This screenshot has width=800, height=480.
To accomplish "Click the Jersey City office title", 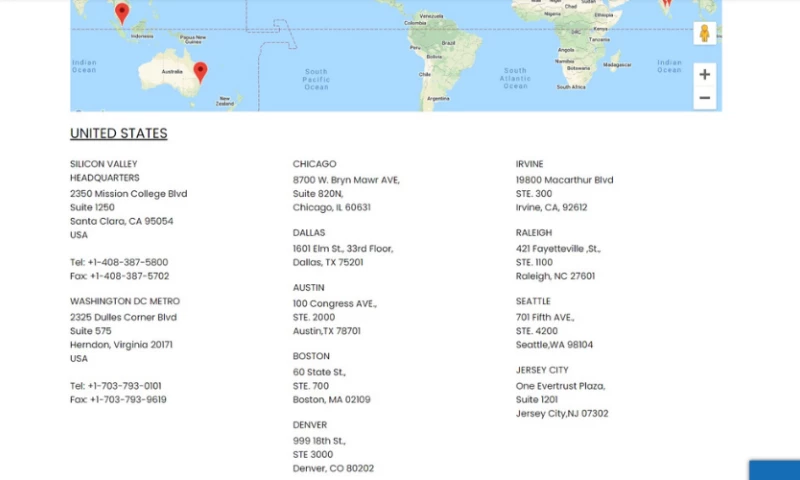I will [542, 370].
